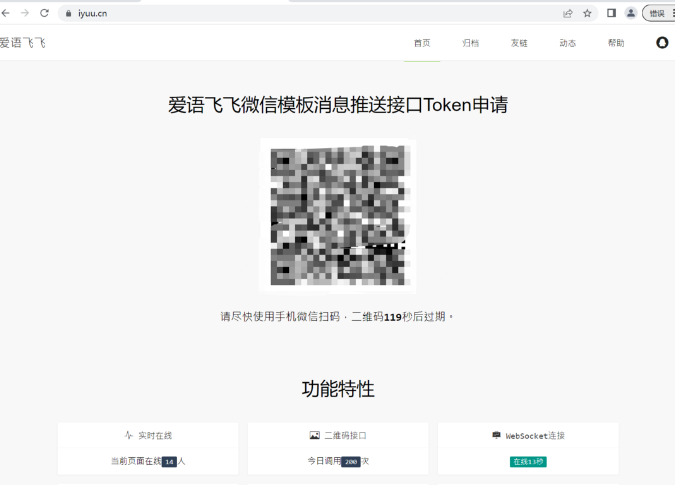Open the 帮助 navigation item
Screen dimensions: 675x485
click(616, 43)
